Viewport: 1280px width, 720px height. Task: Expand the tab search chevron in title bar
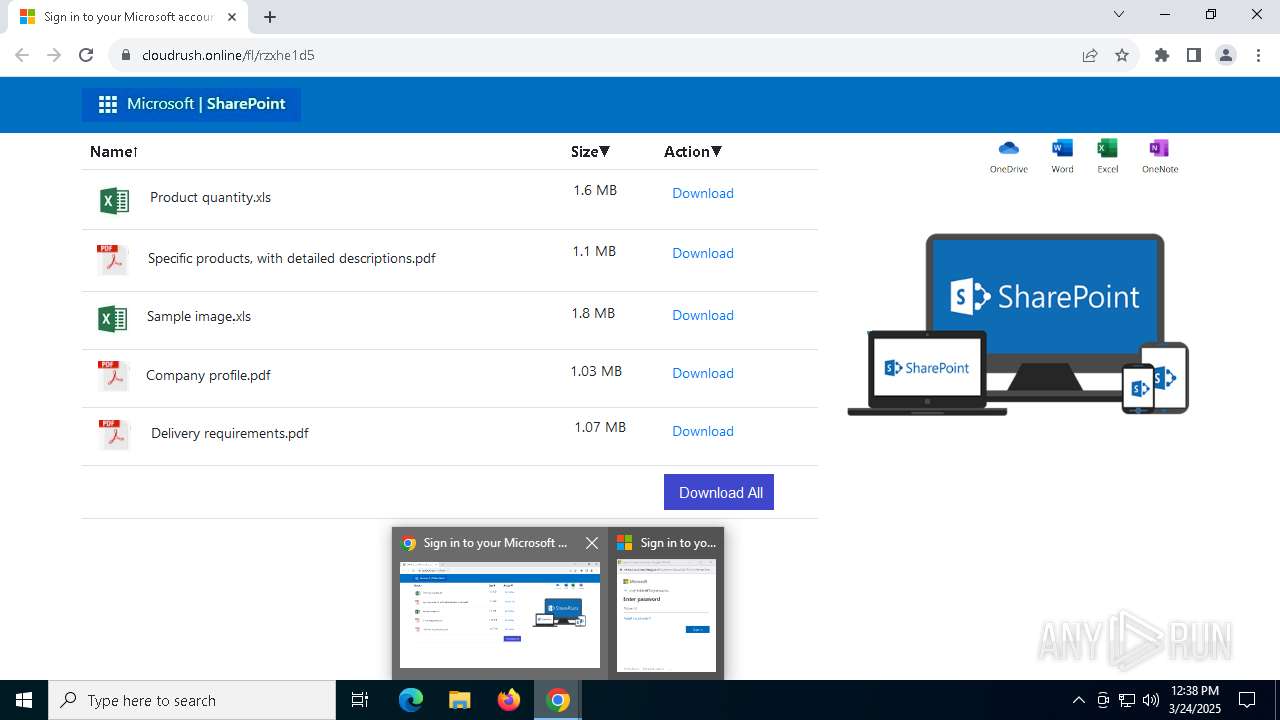[1119, 14]
